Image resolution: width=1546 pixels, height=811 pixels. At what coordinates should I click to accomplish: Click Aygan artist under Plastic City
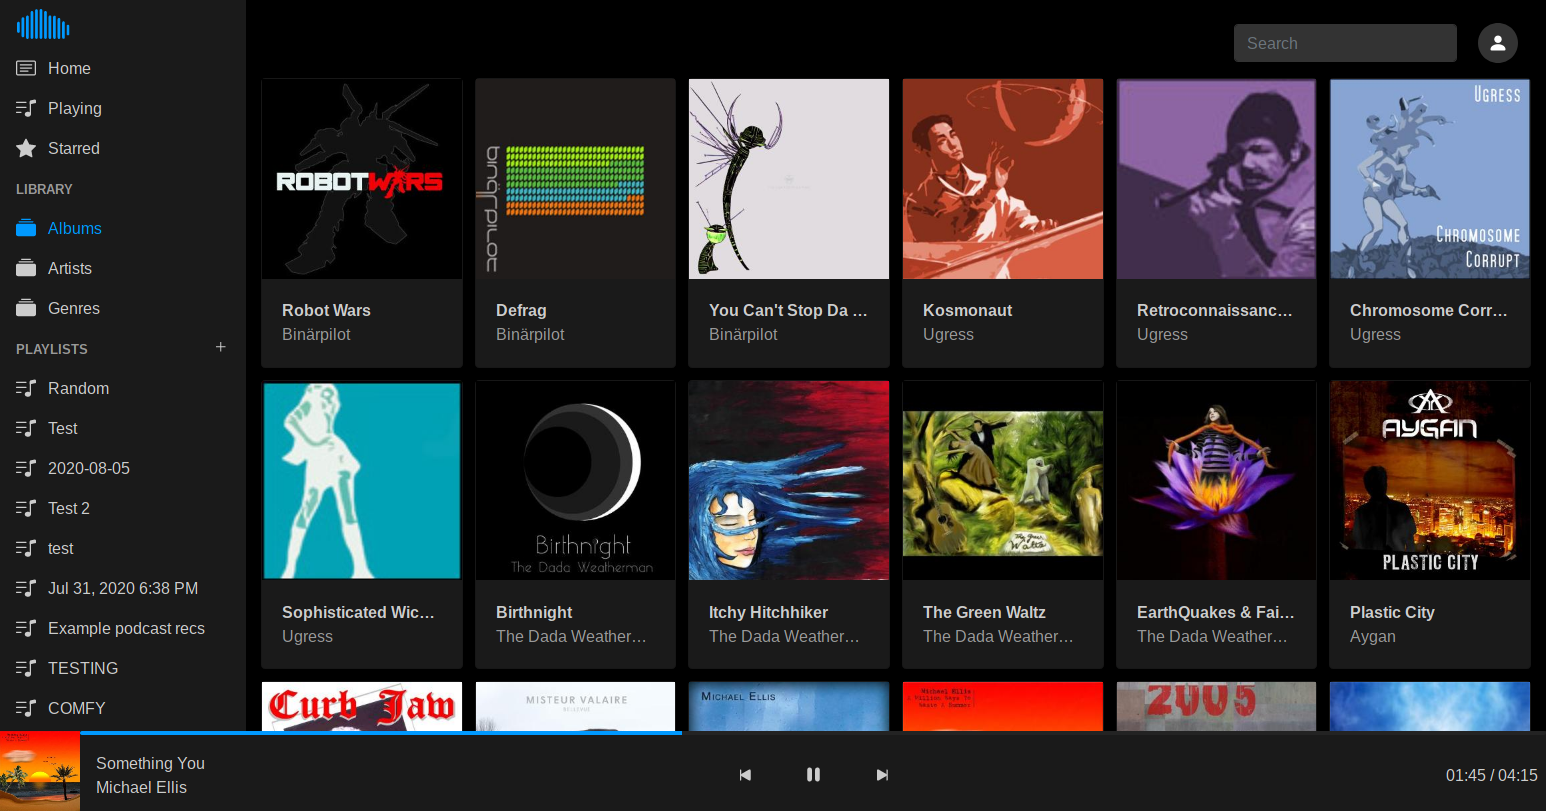[1372, 636]
